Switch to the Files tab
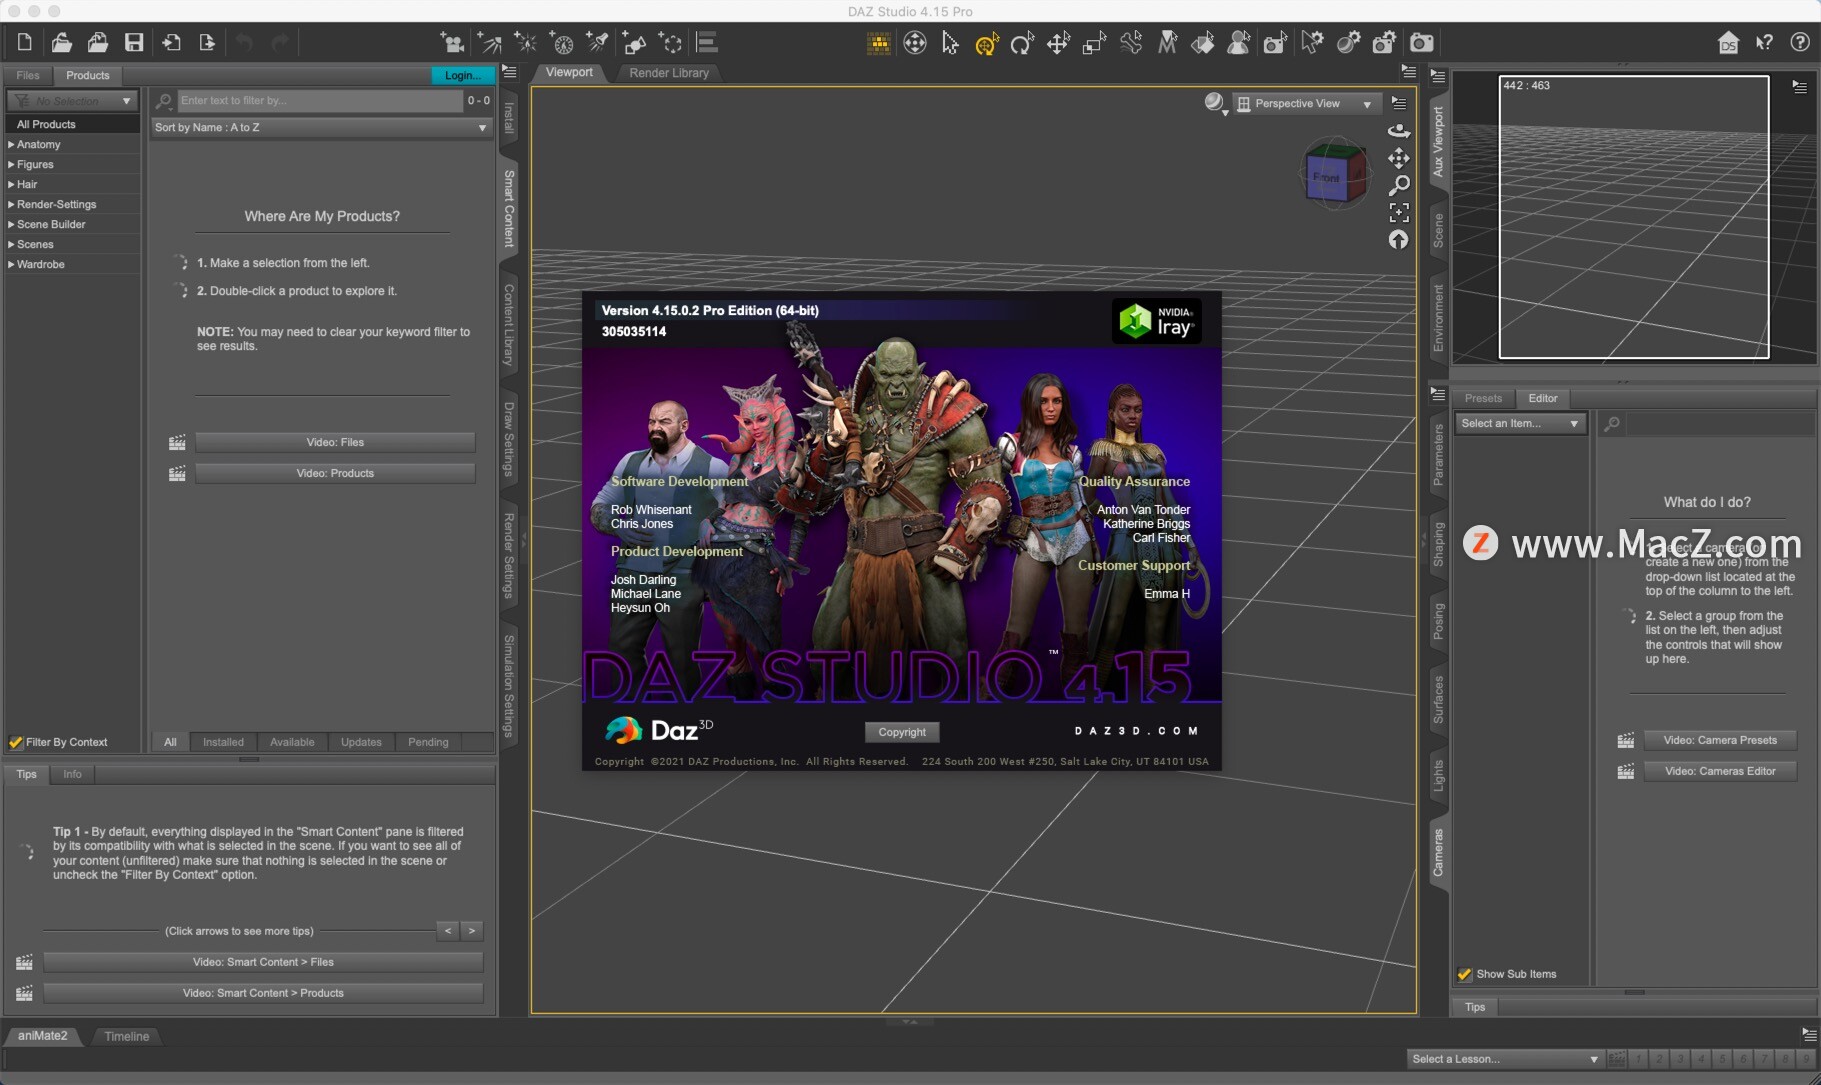The height and width of the screenshot is (1085, 1821). point(28,75)
